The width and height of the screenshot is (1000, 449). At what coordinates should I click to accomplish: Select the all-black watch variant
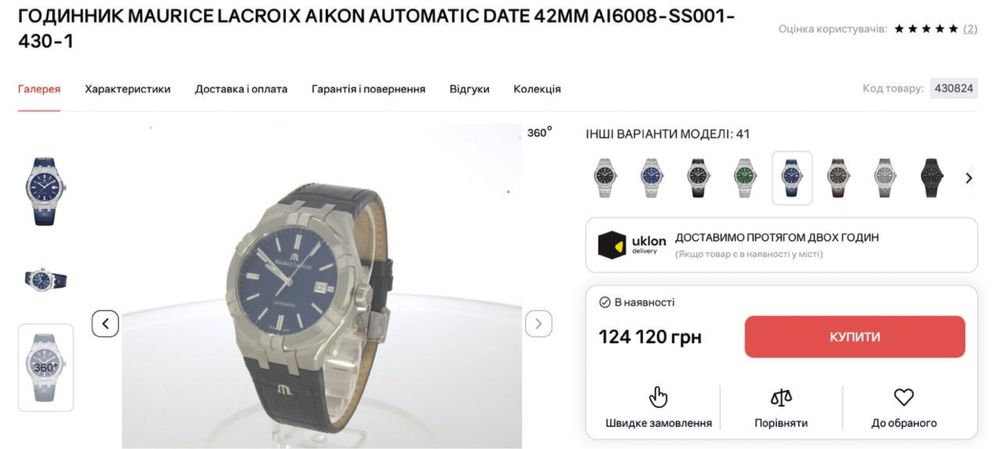pyautogui.click(x=932, y=178)
